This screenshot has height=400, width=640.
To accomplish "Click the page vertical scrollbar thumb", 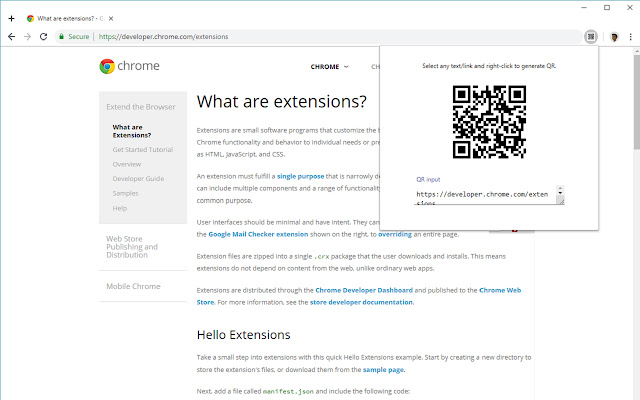I will tap(636, 102).
